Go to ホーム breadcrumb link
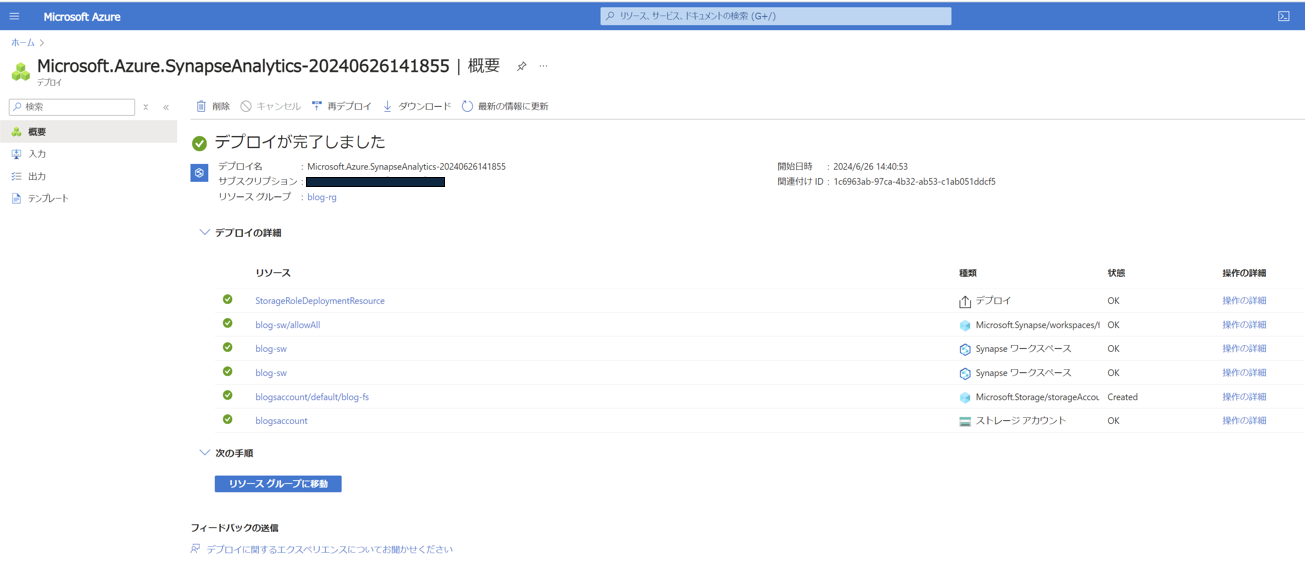The height and width of the screenshot is (565, 1305). pyautogui.click(x=23, y=43)
